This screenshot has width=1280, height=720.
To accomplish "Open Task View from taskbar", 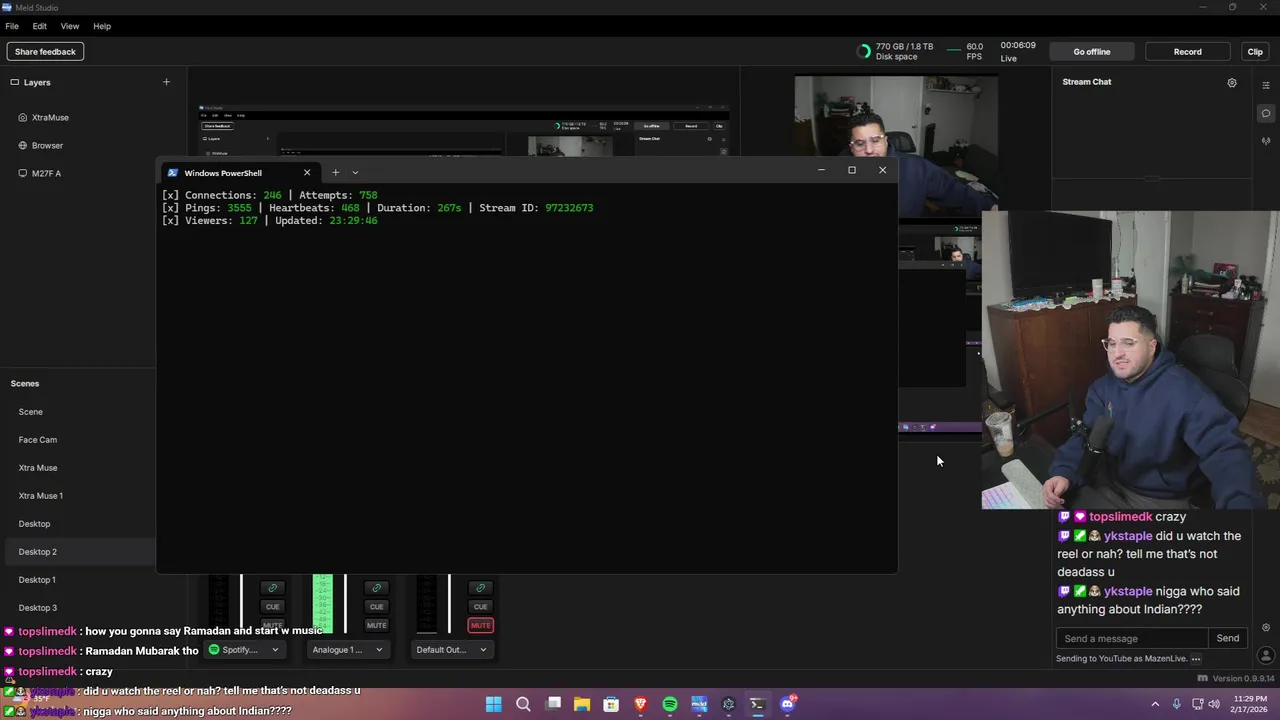I will point(553,704).
